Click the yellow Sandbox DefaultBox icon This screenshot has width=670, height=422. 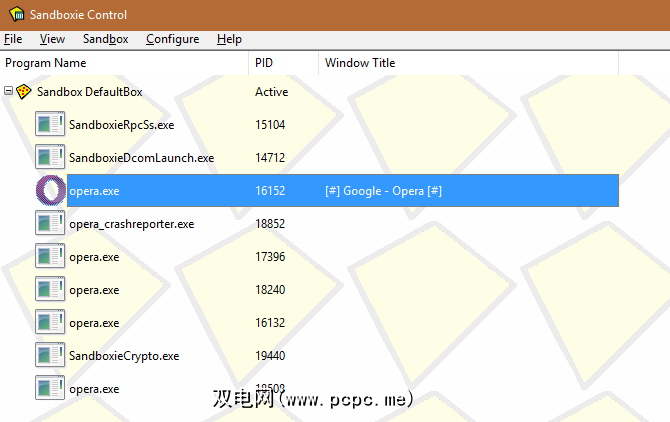(24, 91)
